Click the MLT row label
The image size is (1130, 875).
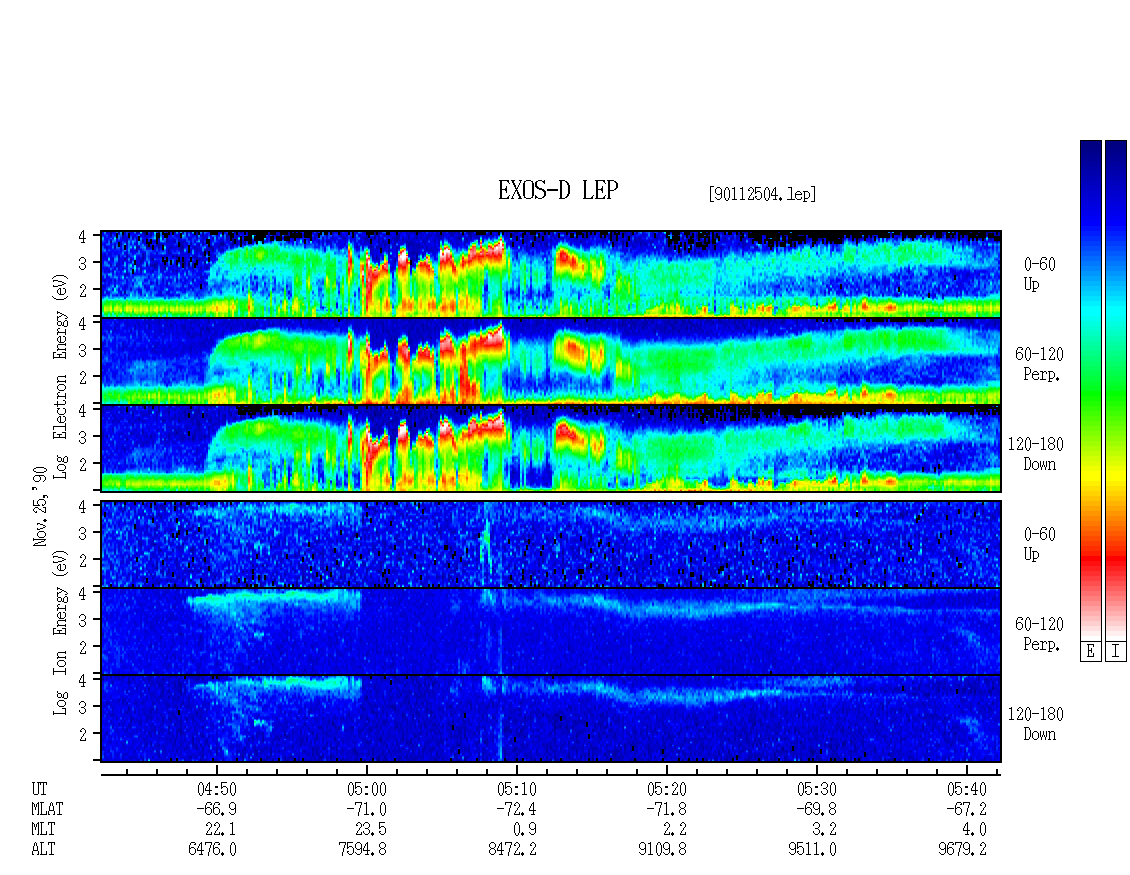[43, 830]
